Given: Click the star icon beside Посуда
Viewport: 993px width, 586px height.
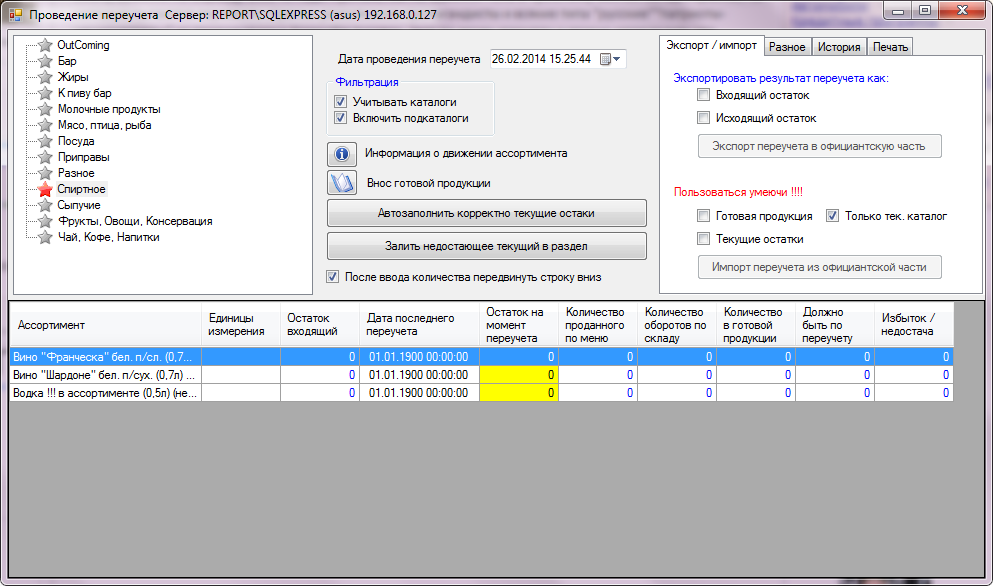Looking at the screenshot, I should pyautogui.click(x=45, y=141).
